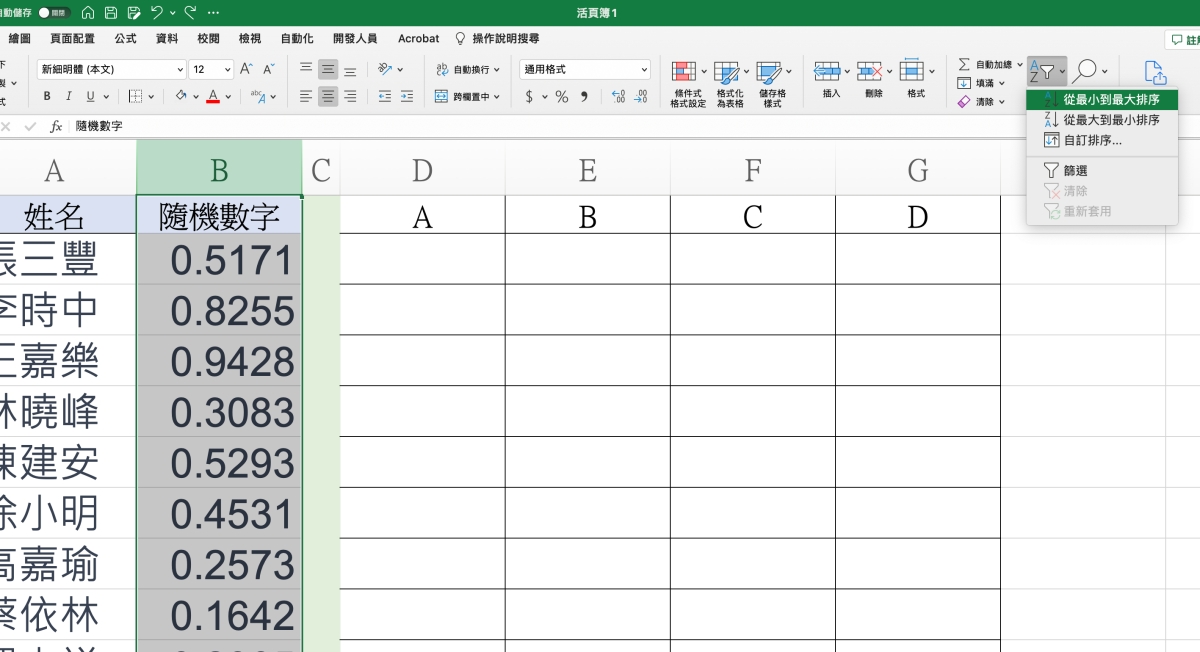This screenshot has width=1200, height=652.
Task: Open the 檢視 ribbon tab
Action: click(250, 38)
